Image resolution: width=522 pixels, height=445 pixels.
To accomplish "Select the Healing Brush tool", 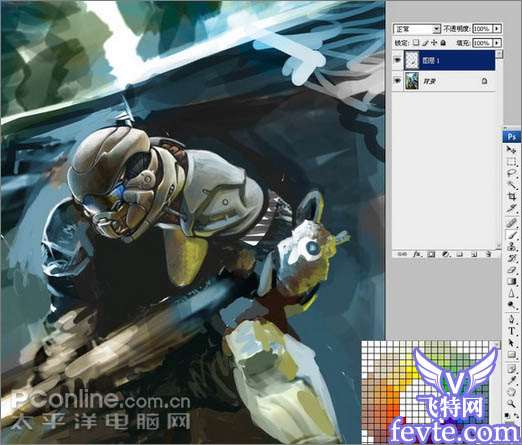I will (x=511, y=223).
